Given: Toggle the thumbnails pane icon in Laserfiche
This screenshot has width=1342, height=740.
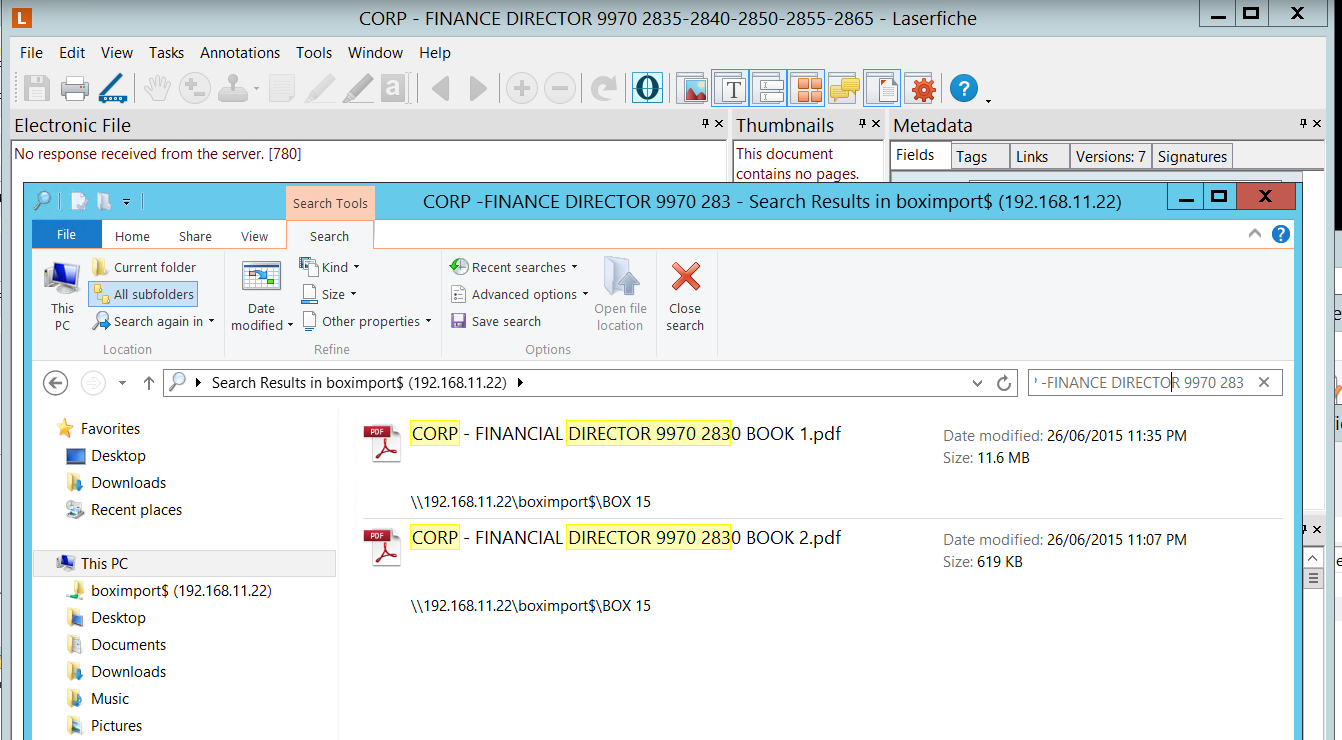Looking at the screenshot, I should pyautogui.click(x=806, y=89).
